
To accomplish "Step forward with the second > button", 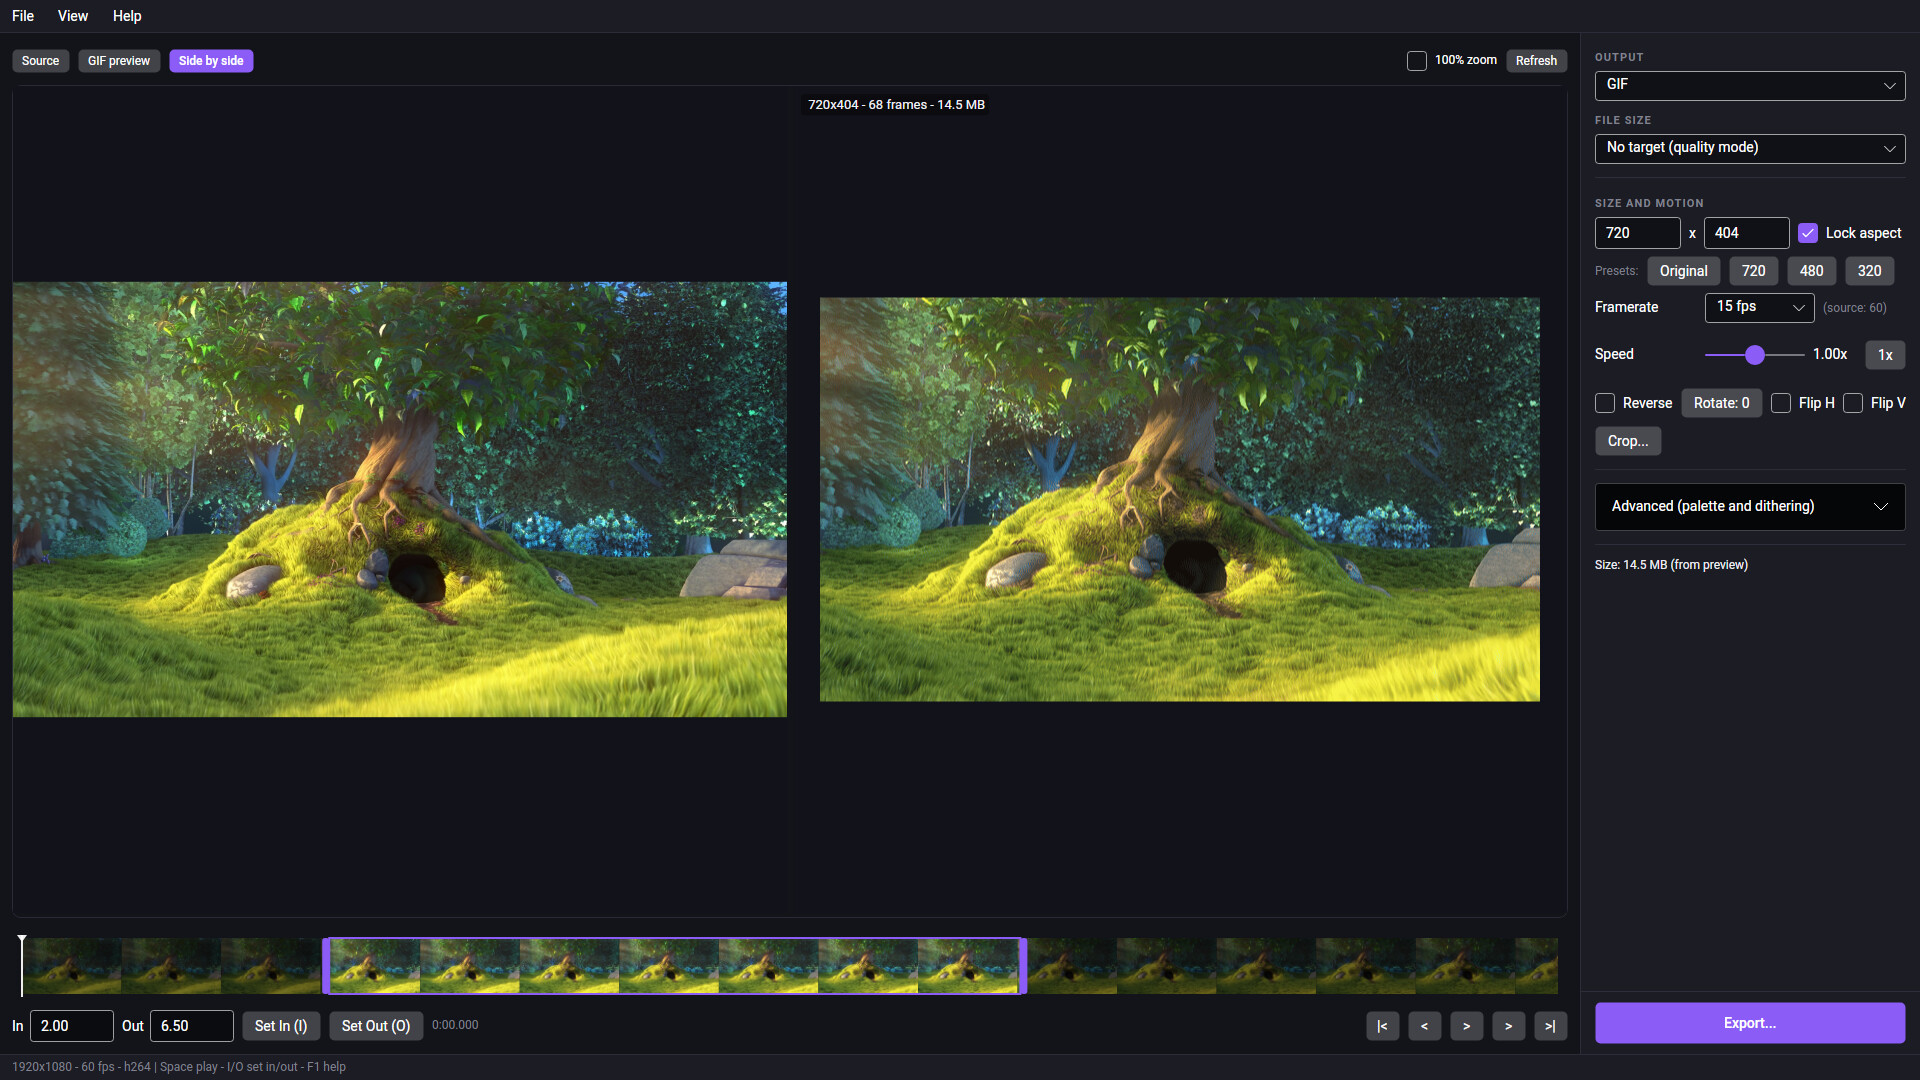I will coord(1508,1026).
